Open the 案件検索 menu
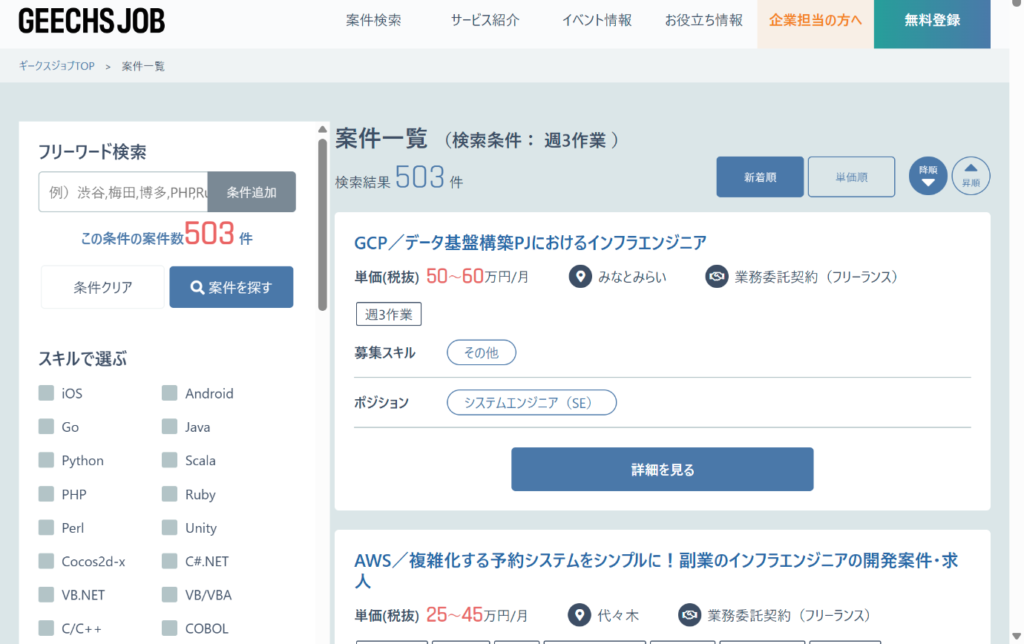 [x=374, y=20]
